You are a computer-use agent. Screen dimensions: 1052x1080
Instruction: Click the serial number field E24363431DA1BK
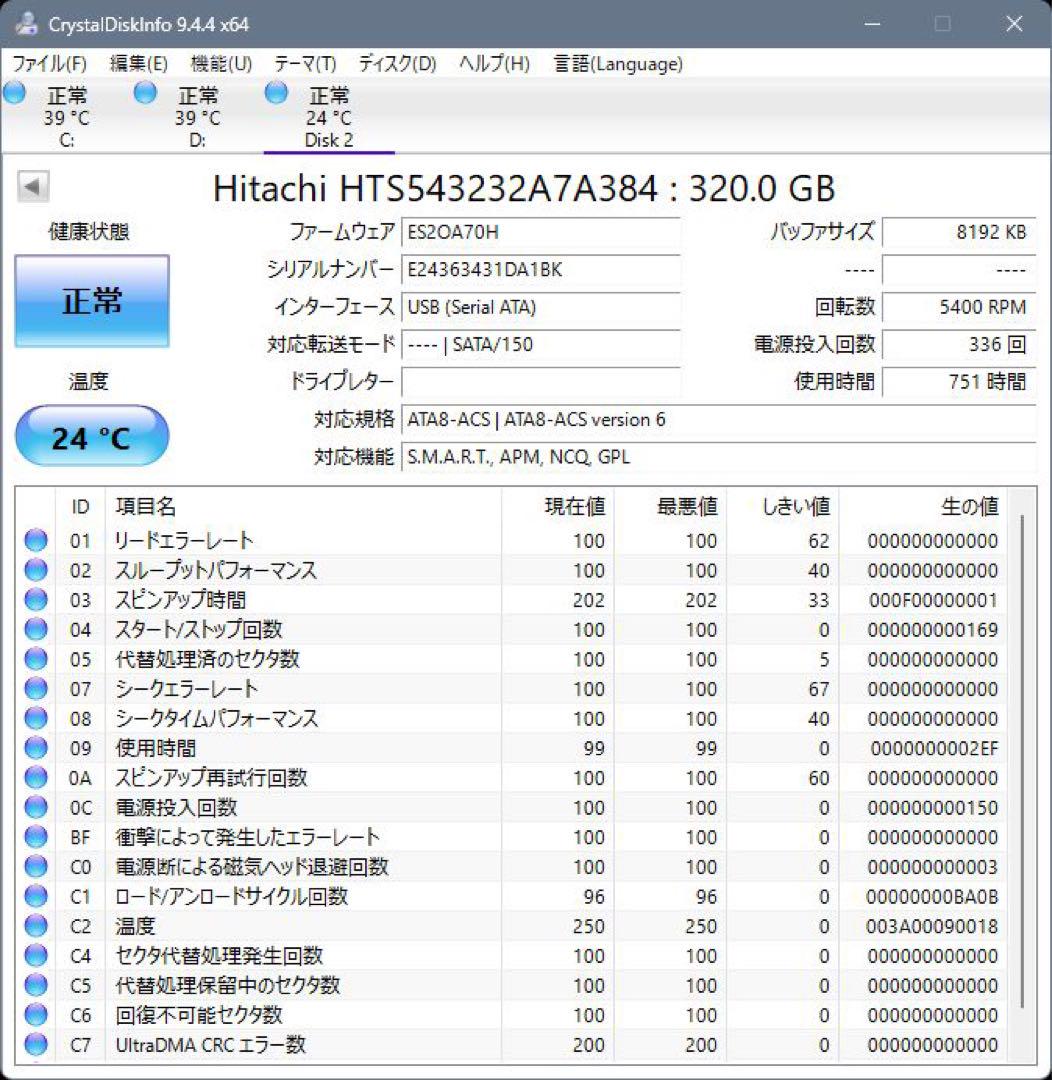coord(541,269)
